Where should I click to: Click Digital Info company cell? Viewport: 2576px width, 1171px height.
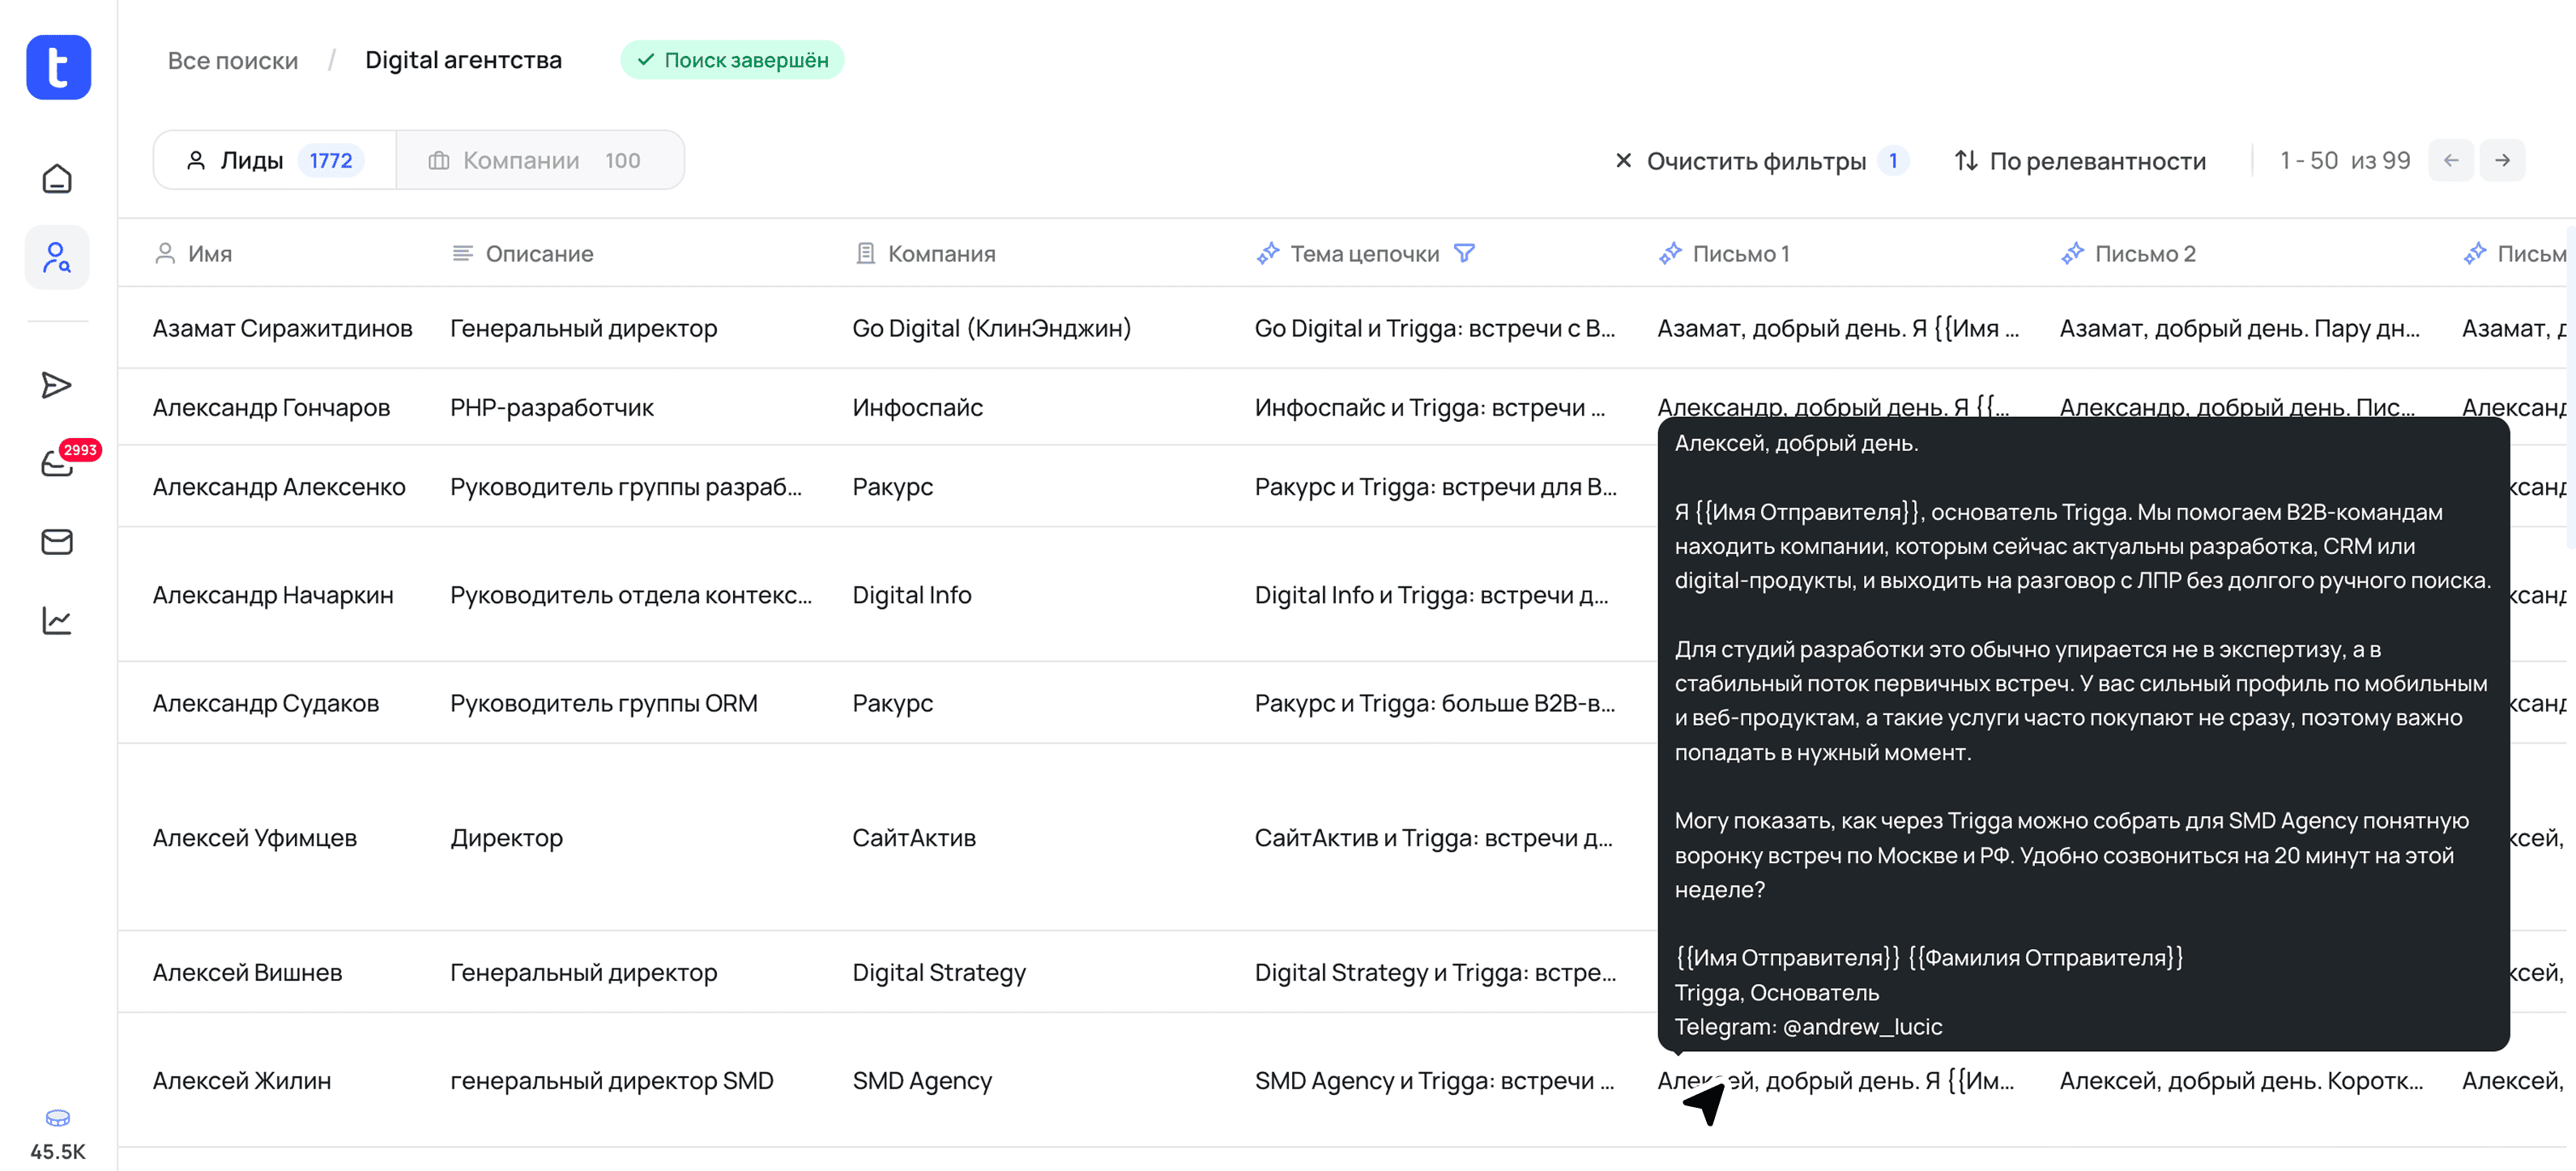tap(912, 595)
